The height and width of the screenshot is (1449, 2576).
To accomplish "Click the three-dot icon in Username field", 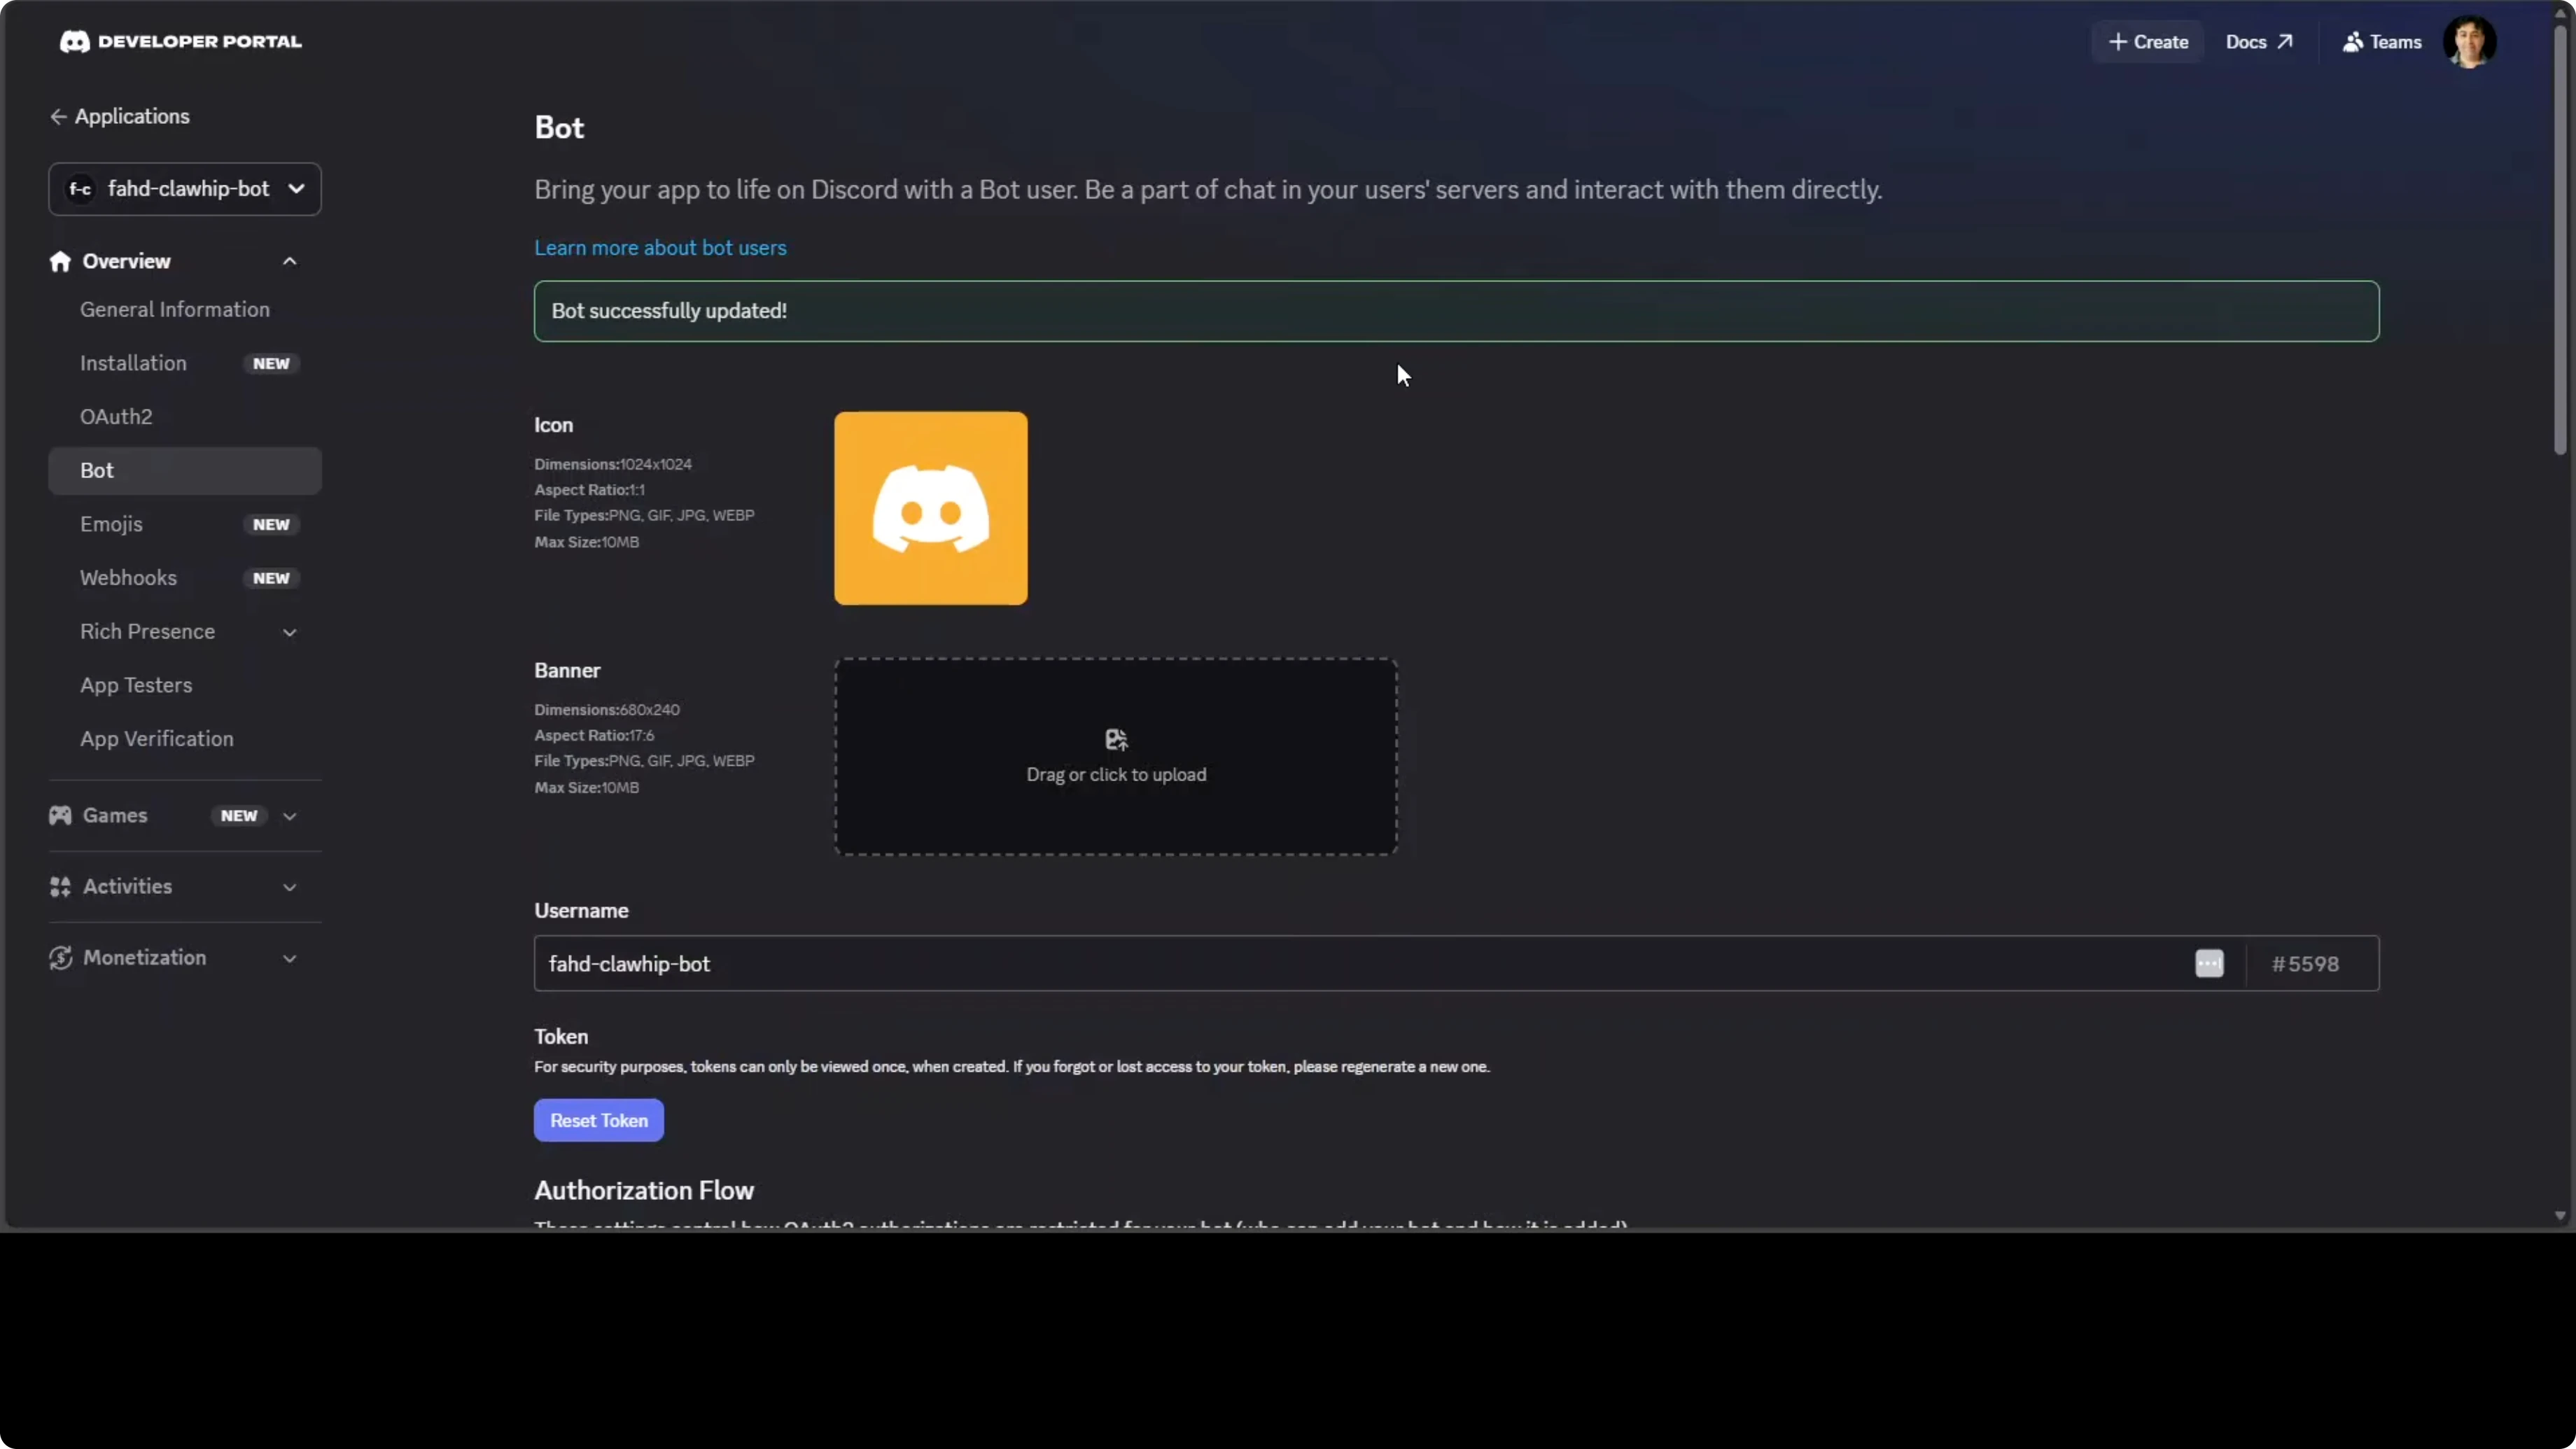I will 2209,963.
